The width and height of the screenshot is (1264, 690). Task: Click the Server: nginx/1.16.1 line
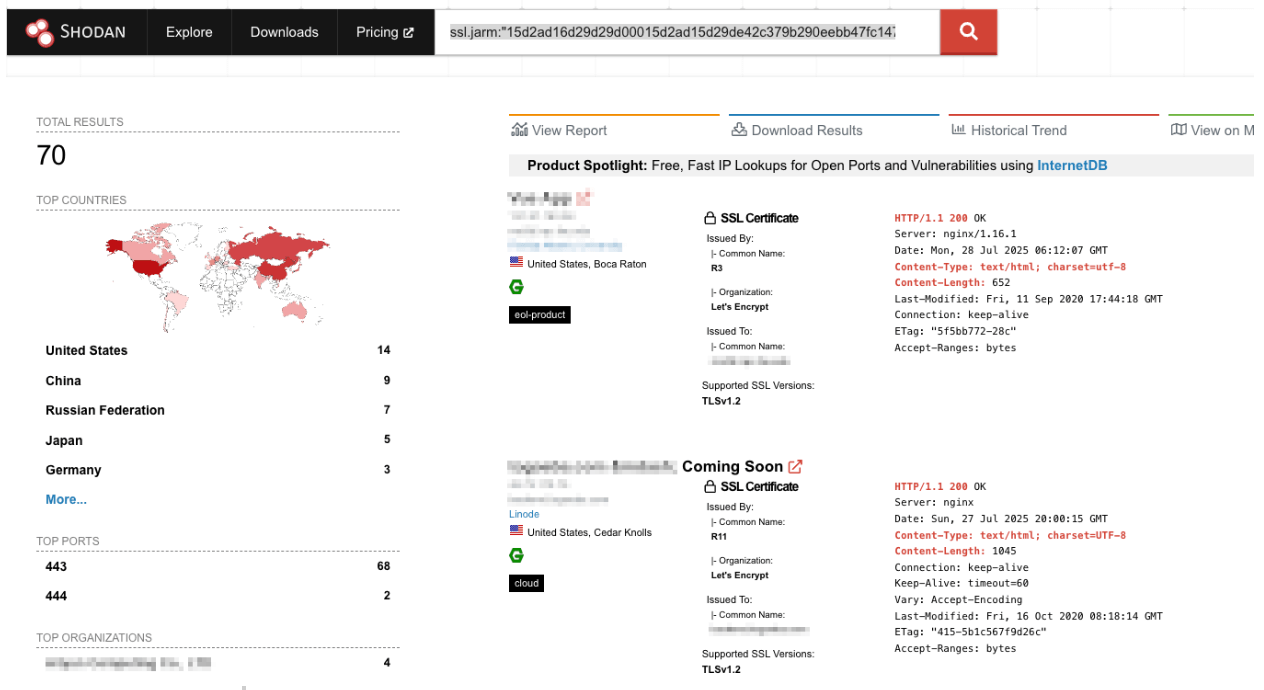click(955, 234)
